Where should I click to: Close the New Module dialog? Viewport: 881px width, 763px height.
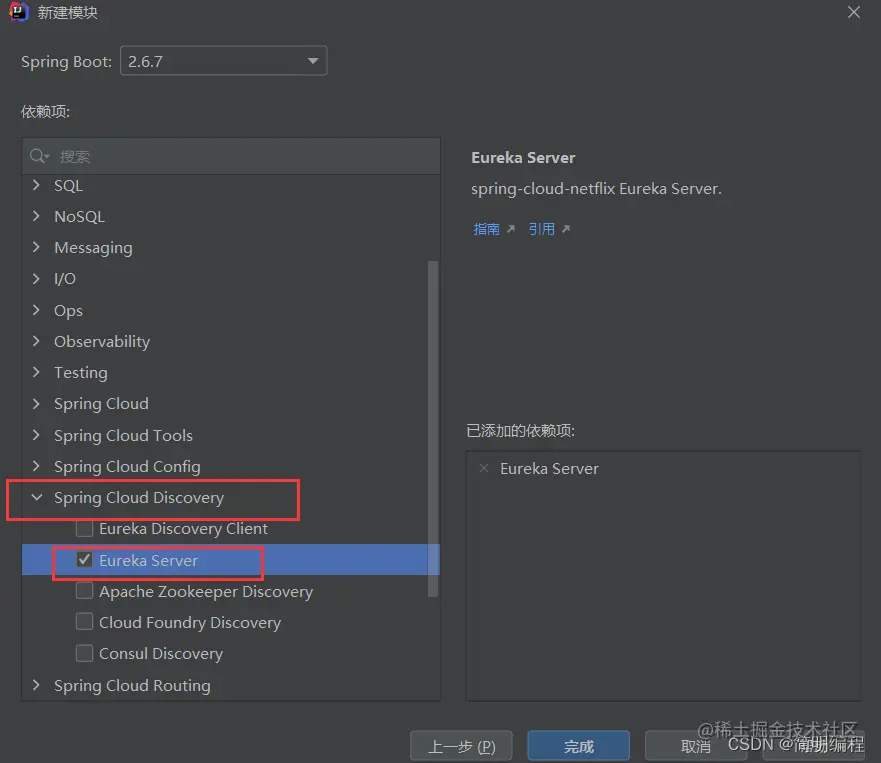[853, 12]
